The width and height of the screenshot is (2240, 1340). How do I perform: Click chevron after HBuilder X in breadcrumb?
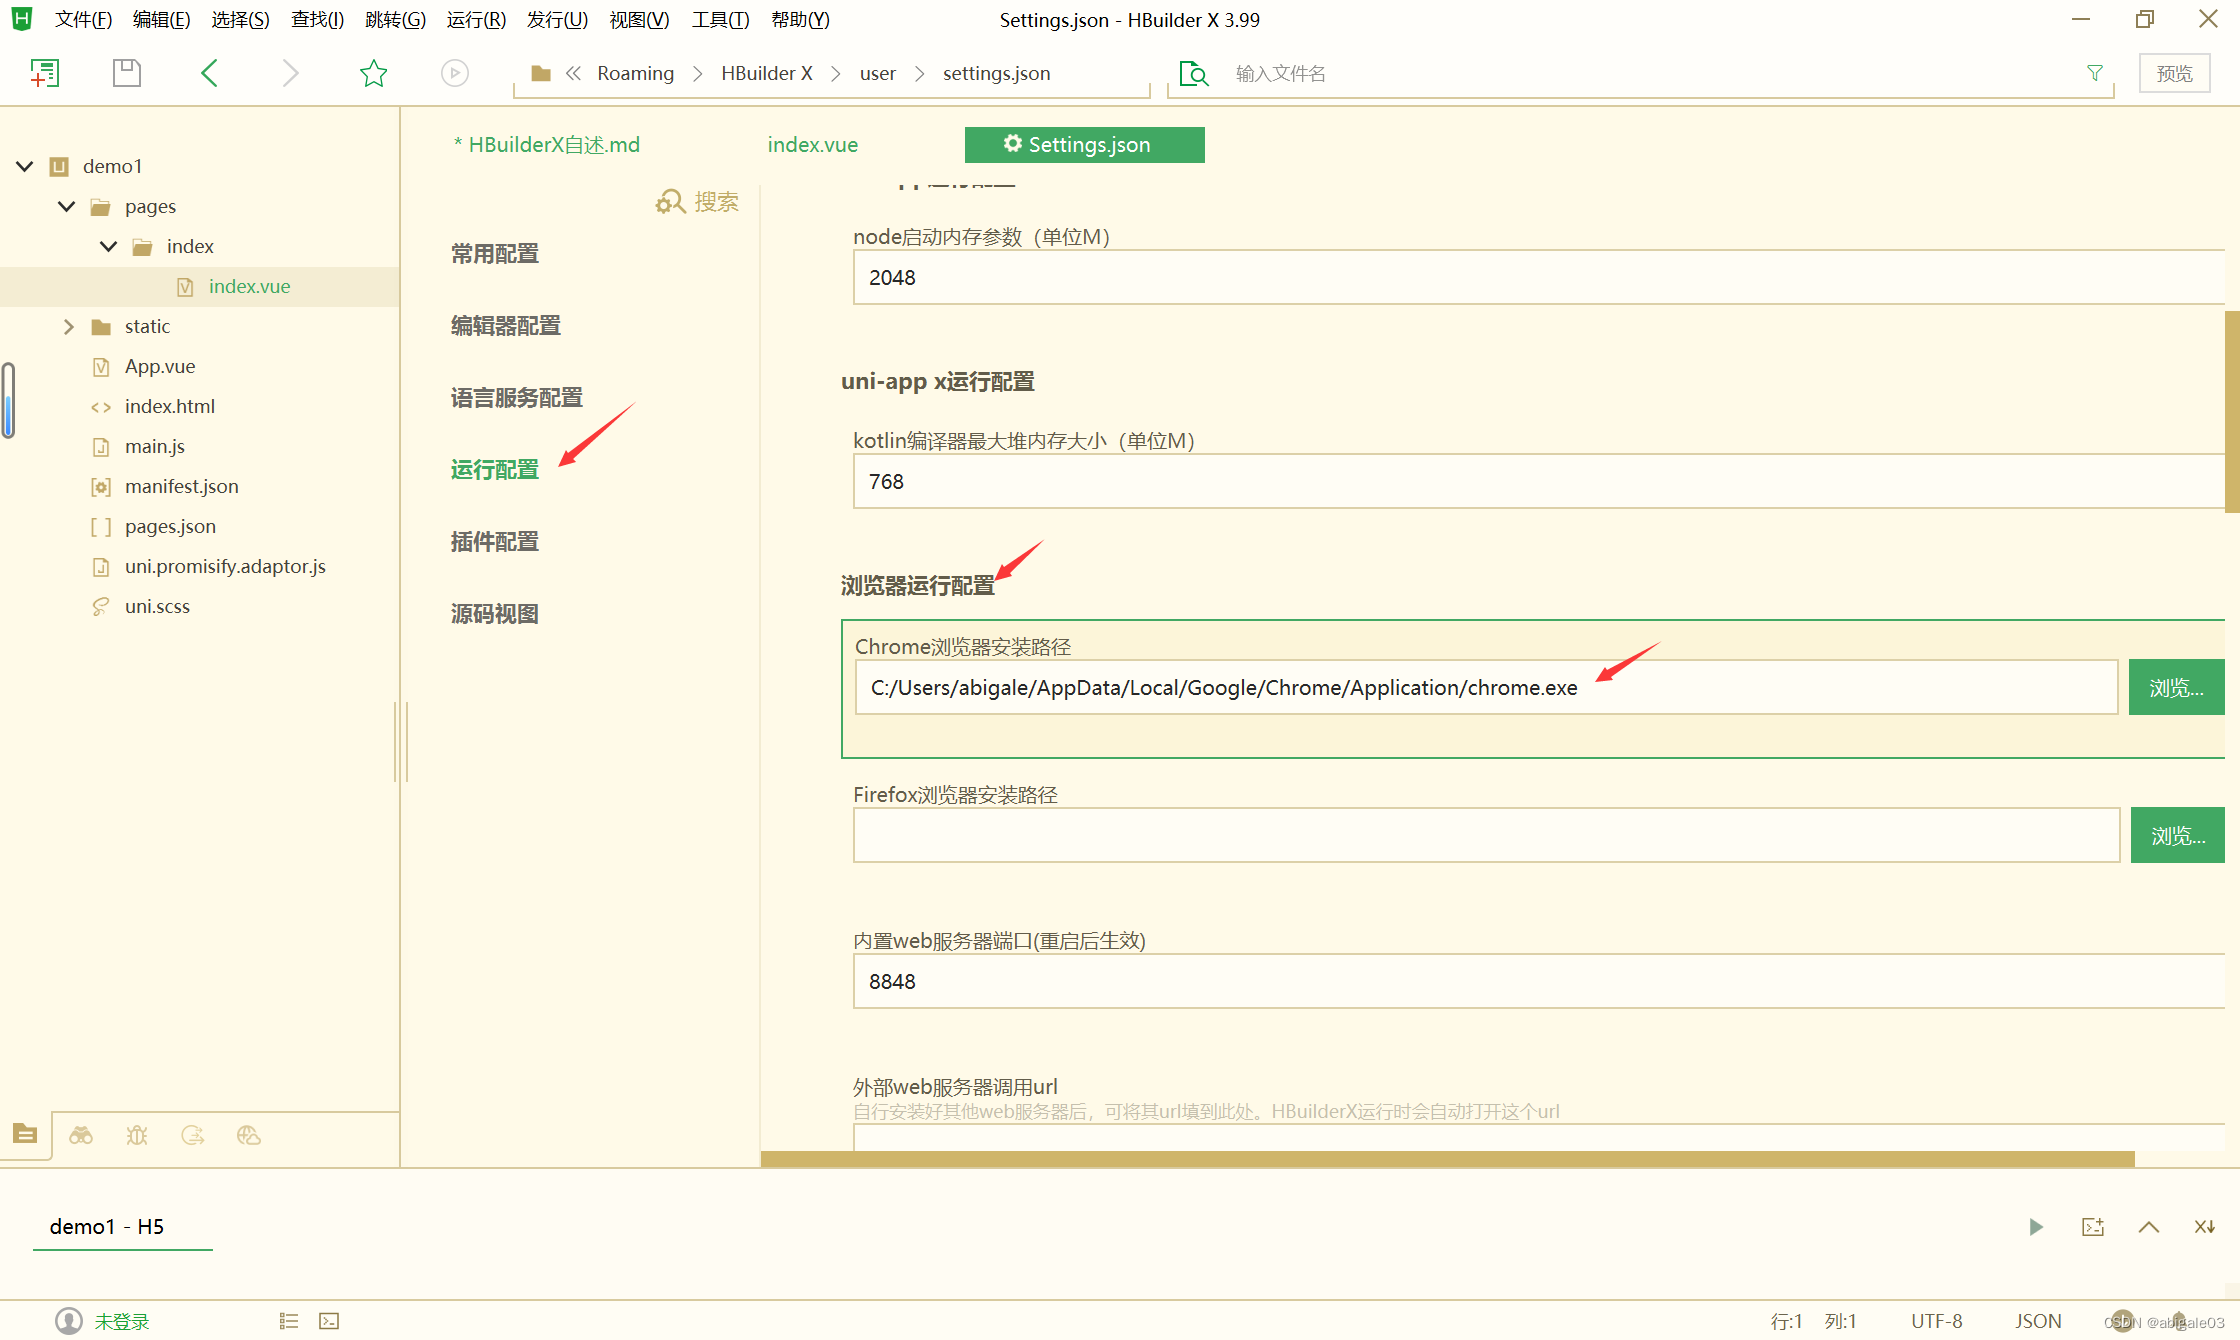[x=836, y=73]
